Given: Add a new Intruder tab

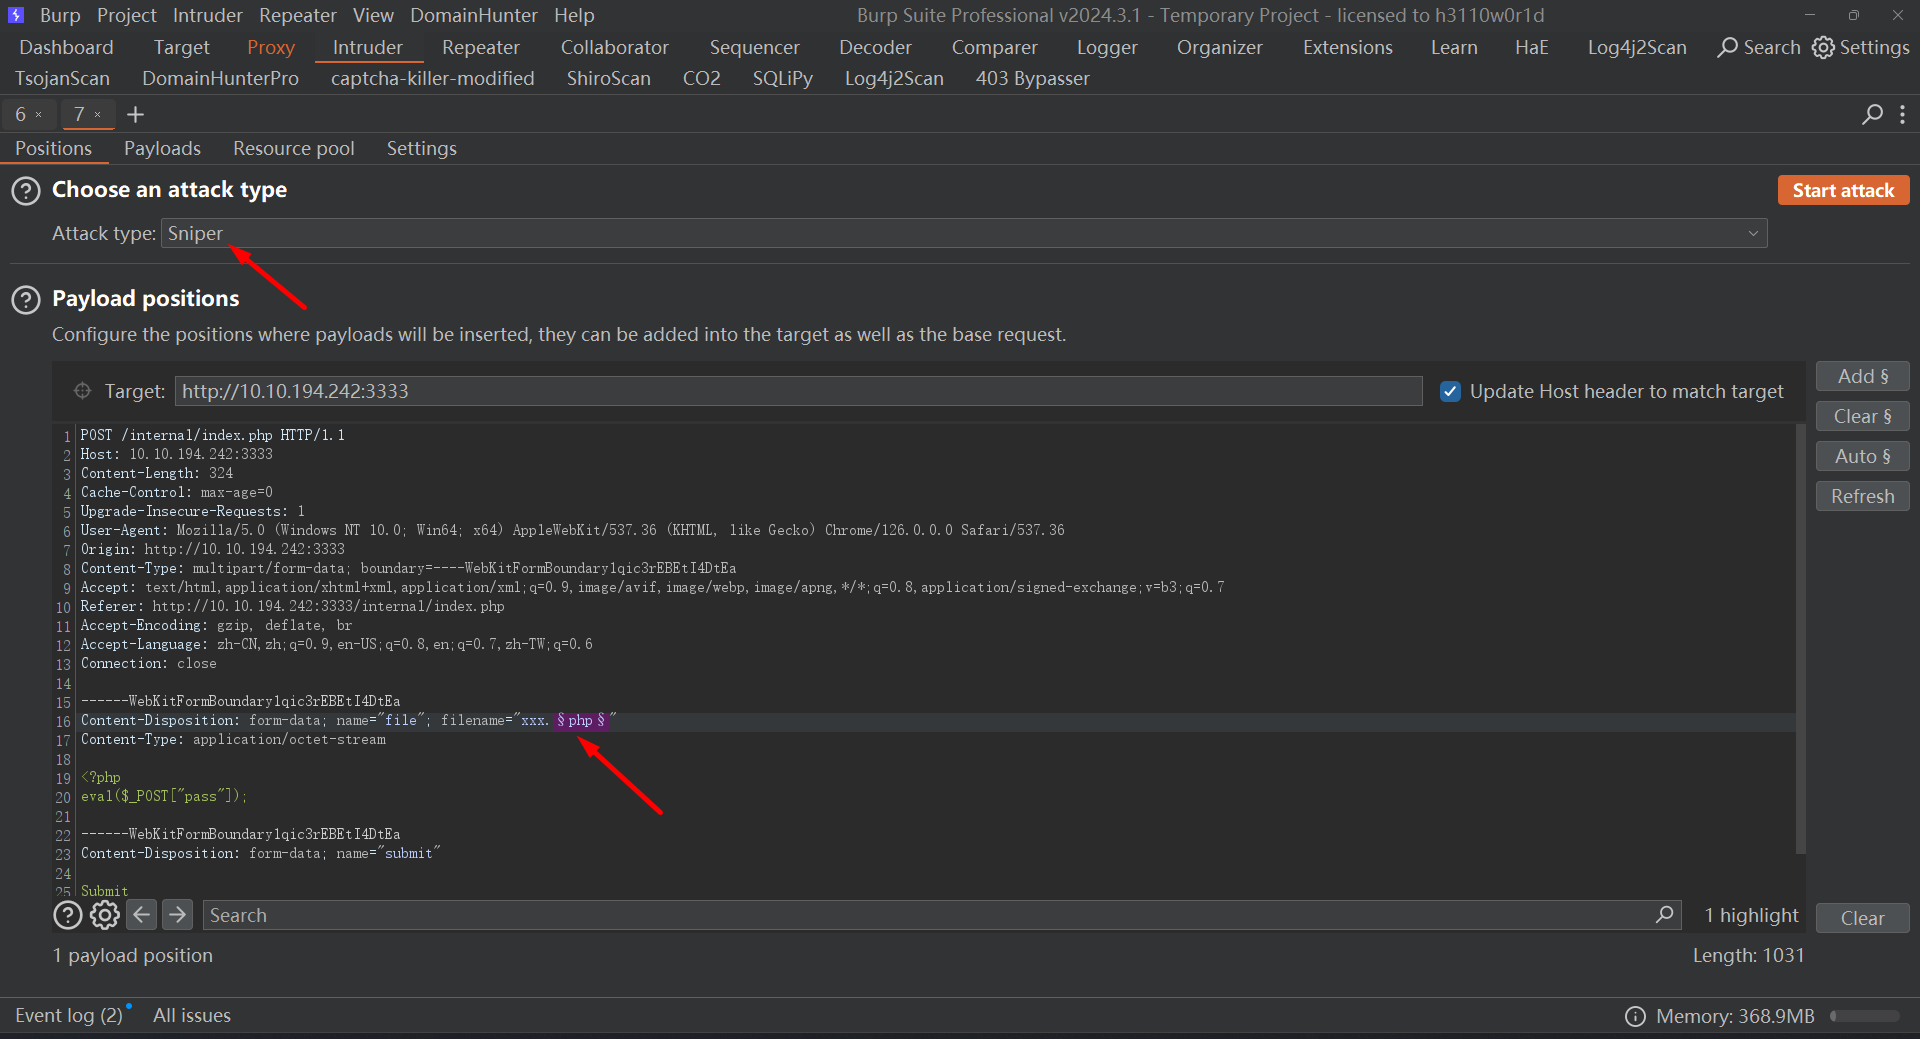Looking at the screenshot, I should point(136,115).
